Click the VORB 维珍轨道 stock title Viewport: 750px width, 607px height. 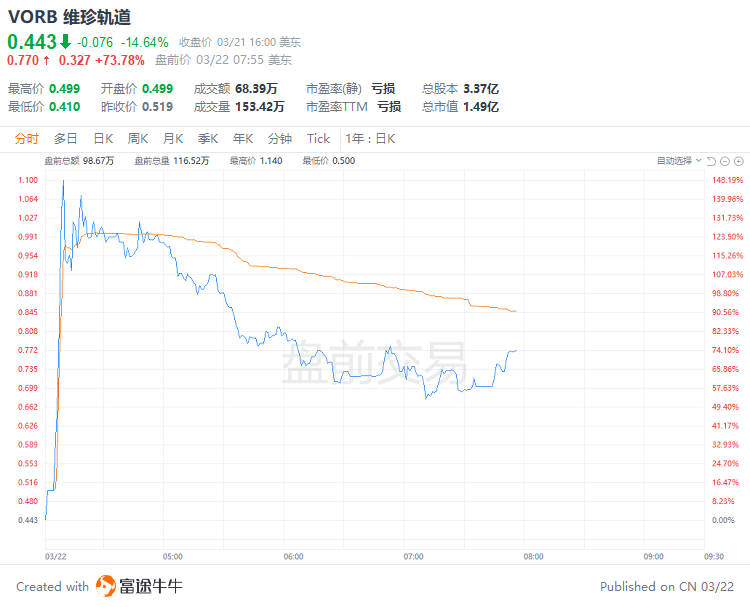tap(69, 17)
